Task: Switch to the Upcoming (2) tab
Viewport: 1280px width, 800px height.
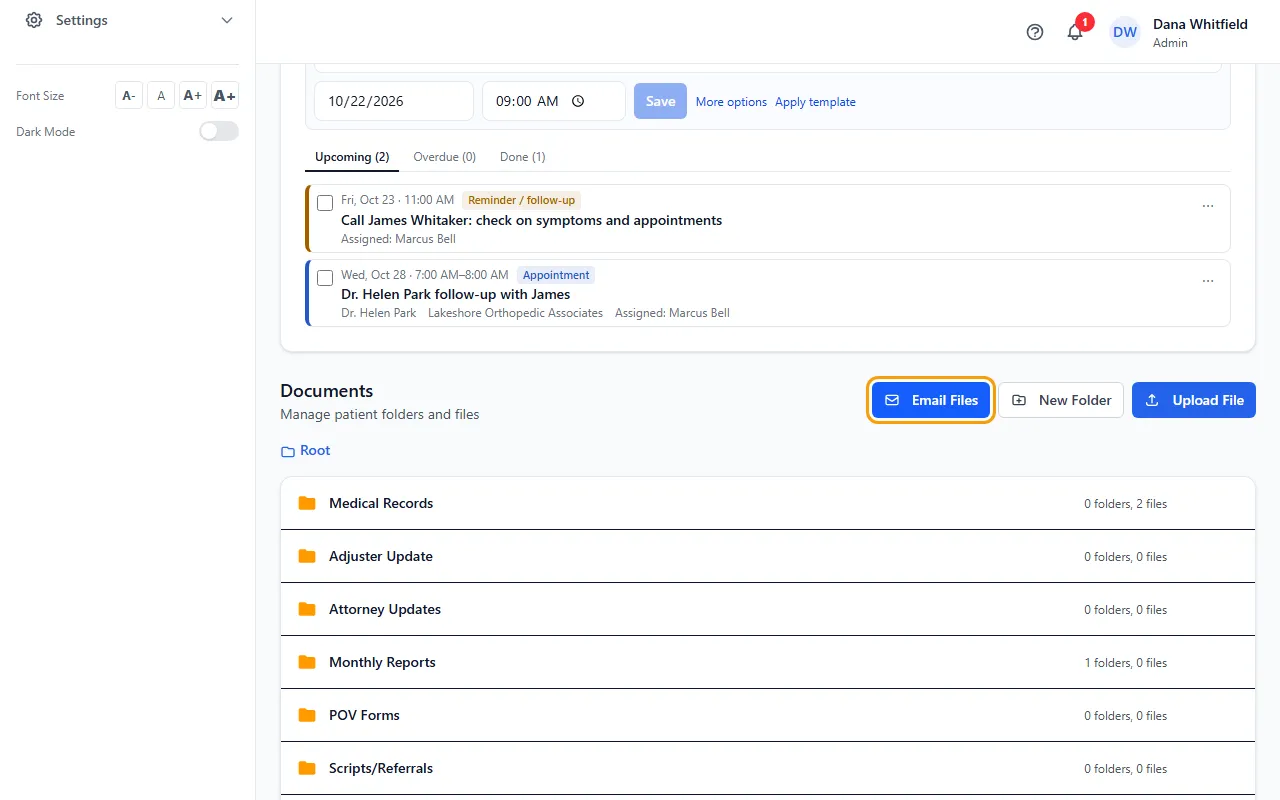Action: [x=352, y=157]
